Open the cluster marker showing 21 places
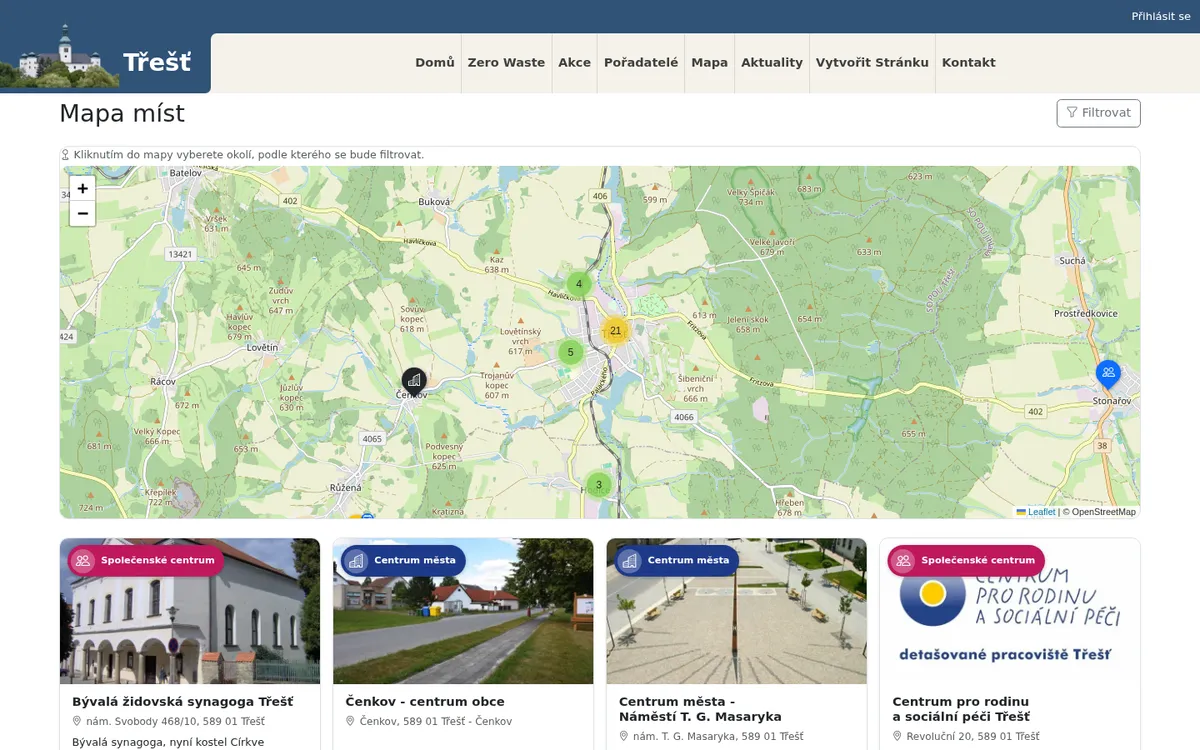This screenshot has width=1200, height=750. 615,330
